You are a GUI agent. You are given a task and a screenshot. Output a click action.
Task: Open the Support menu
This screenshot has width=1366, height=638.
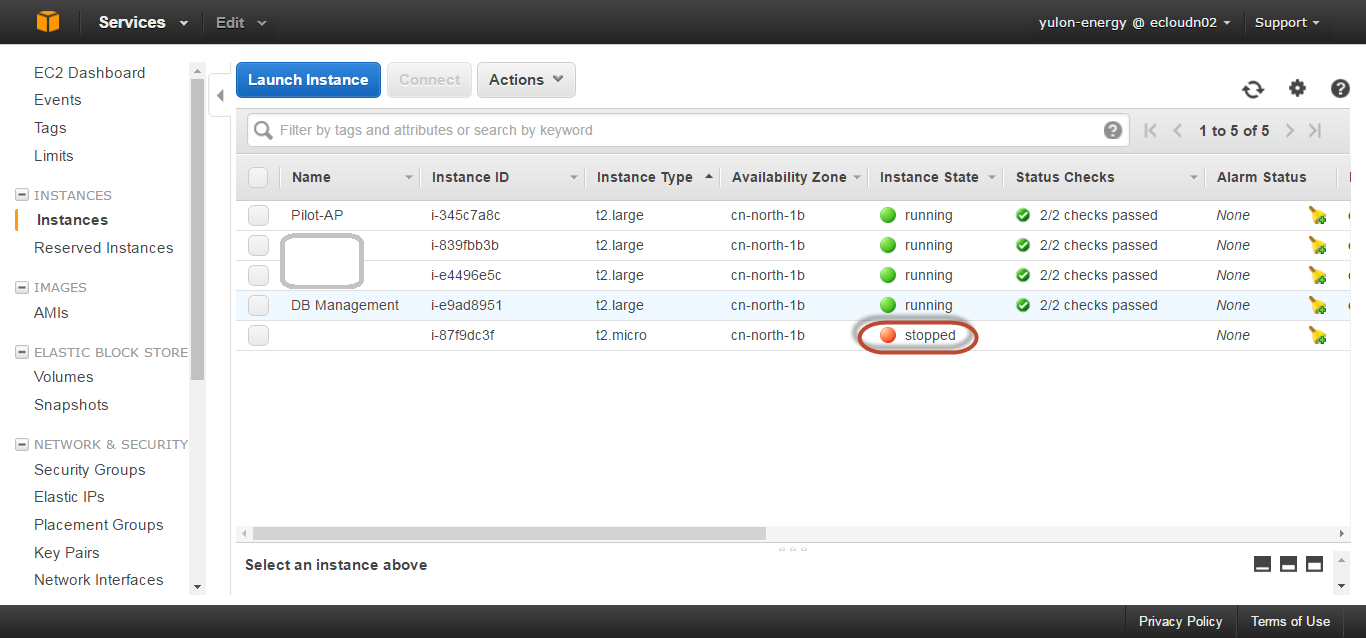point(1287,22)
